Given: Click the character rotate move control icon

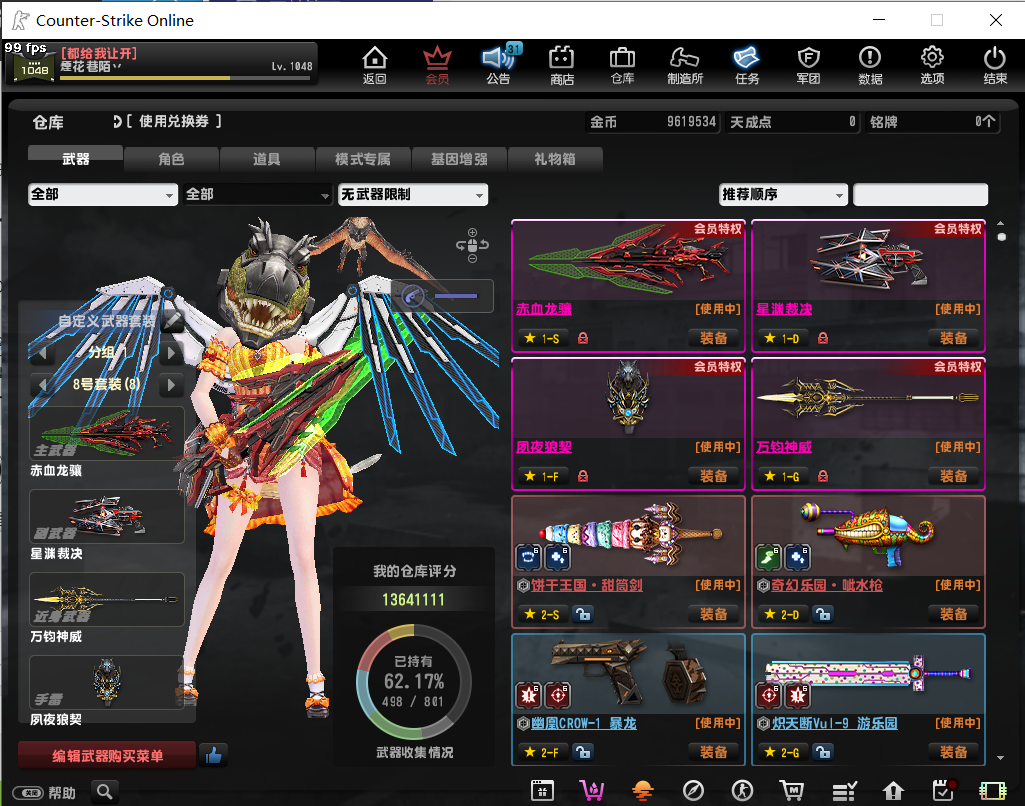Looking at the screenshot, I should pos(472,245).
